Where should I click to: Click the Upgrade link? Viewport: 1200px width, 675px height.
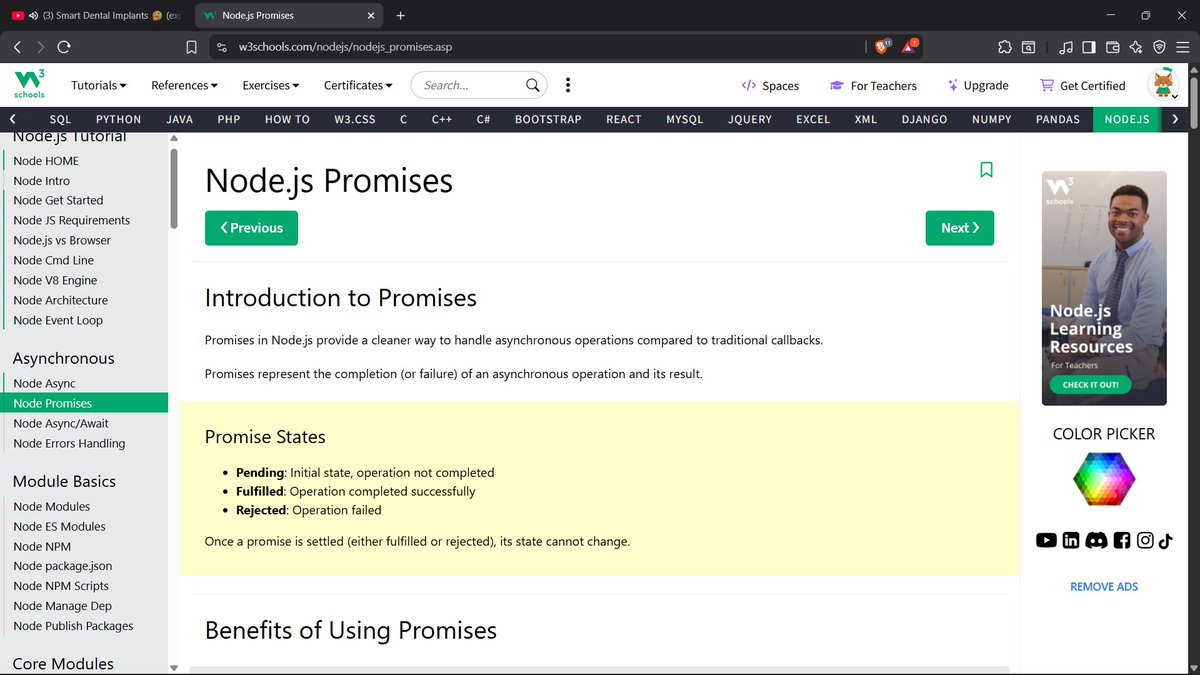[x=978, y=86]
